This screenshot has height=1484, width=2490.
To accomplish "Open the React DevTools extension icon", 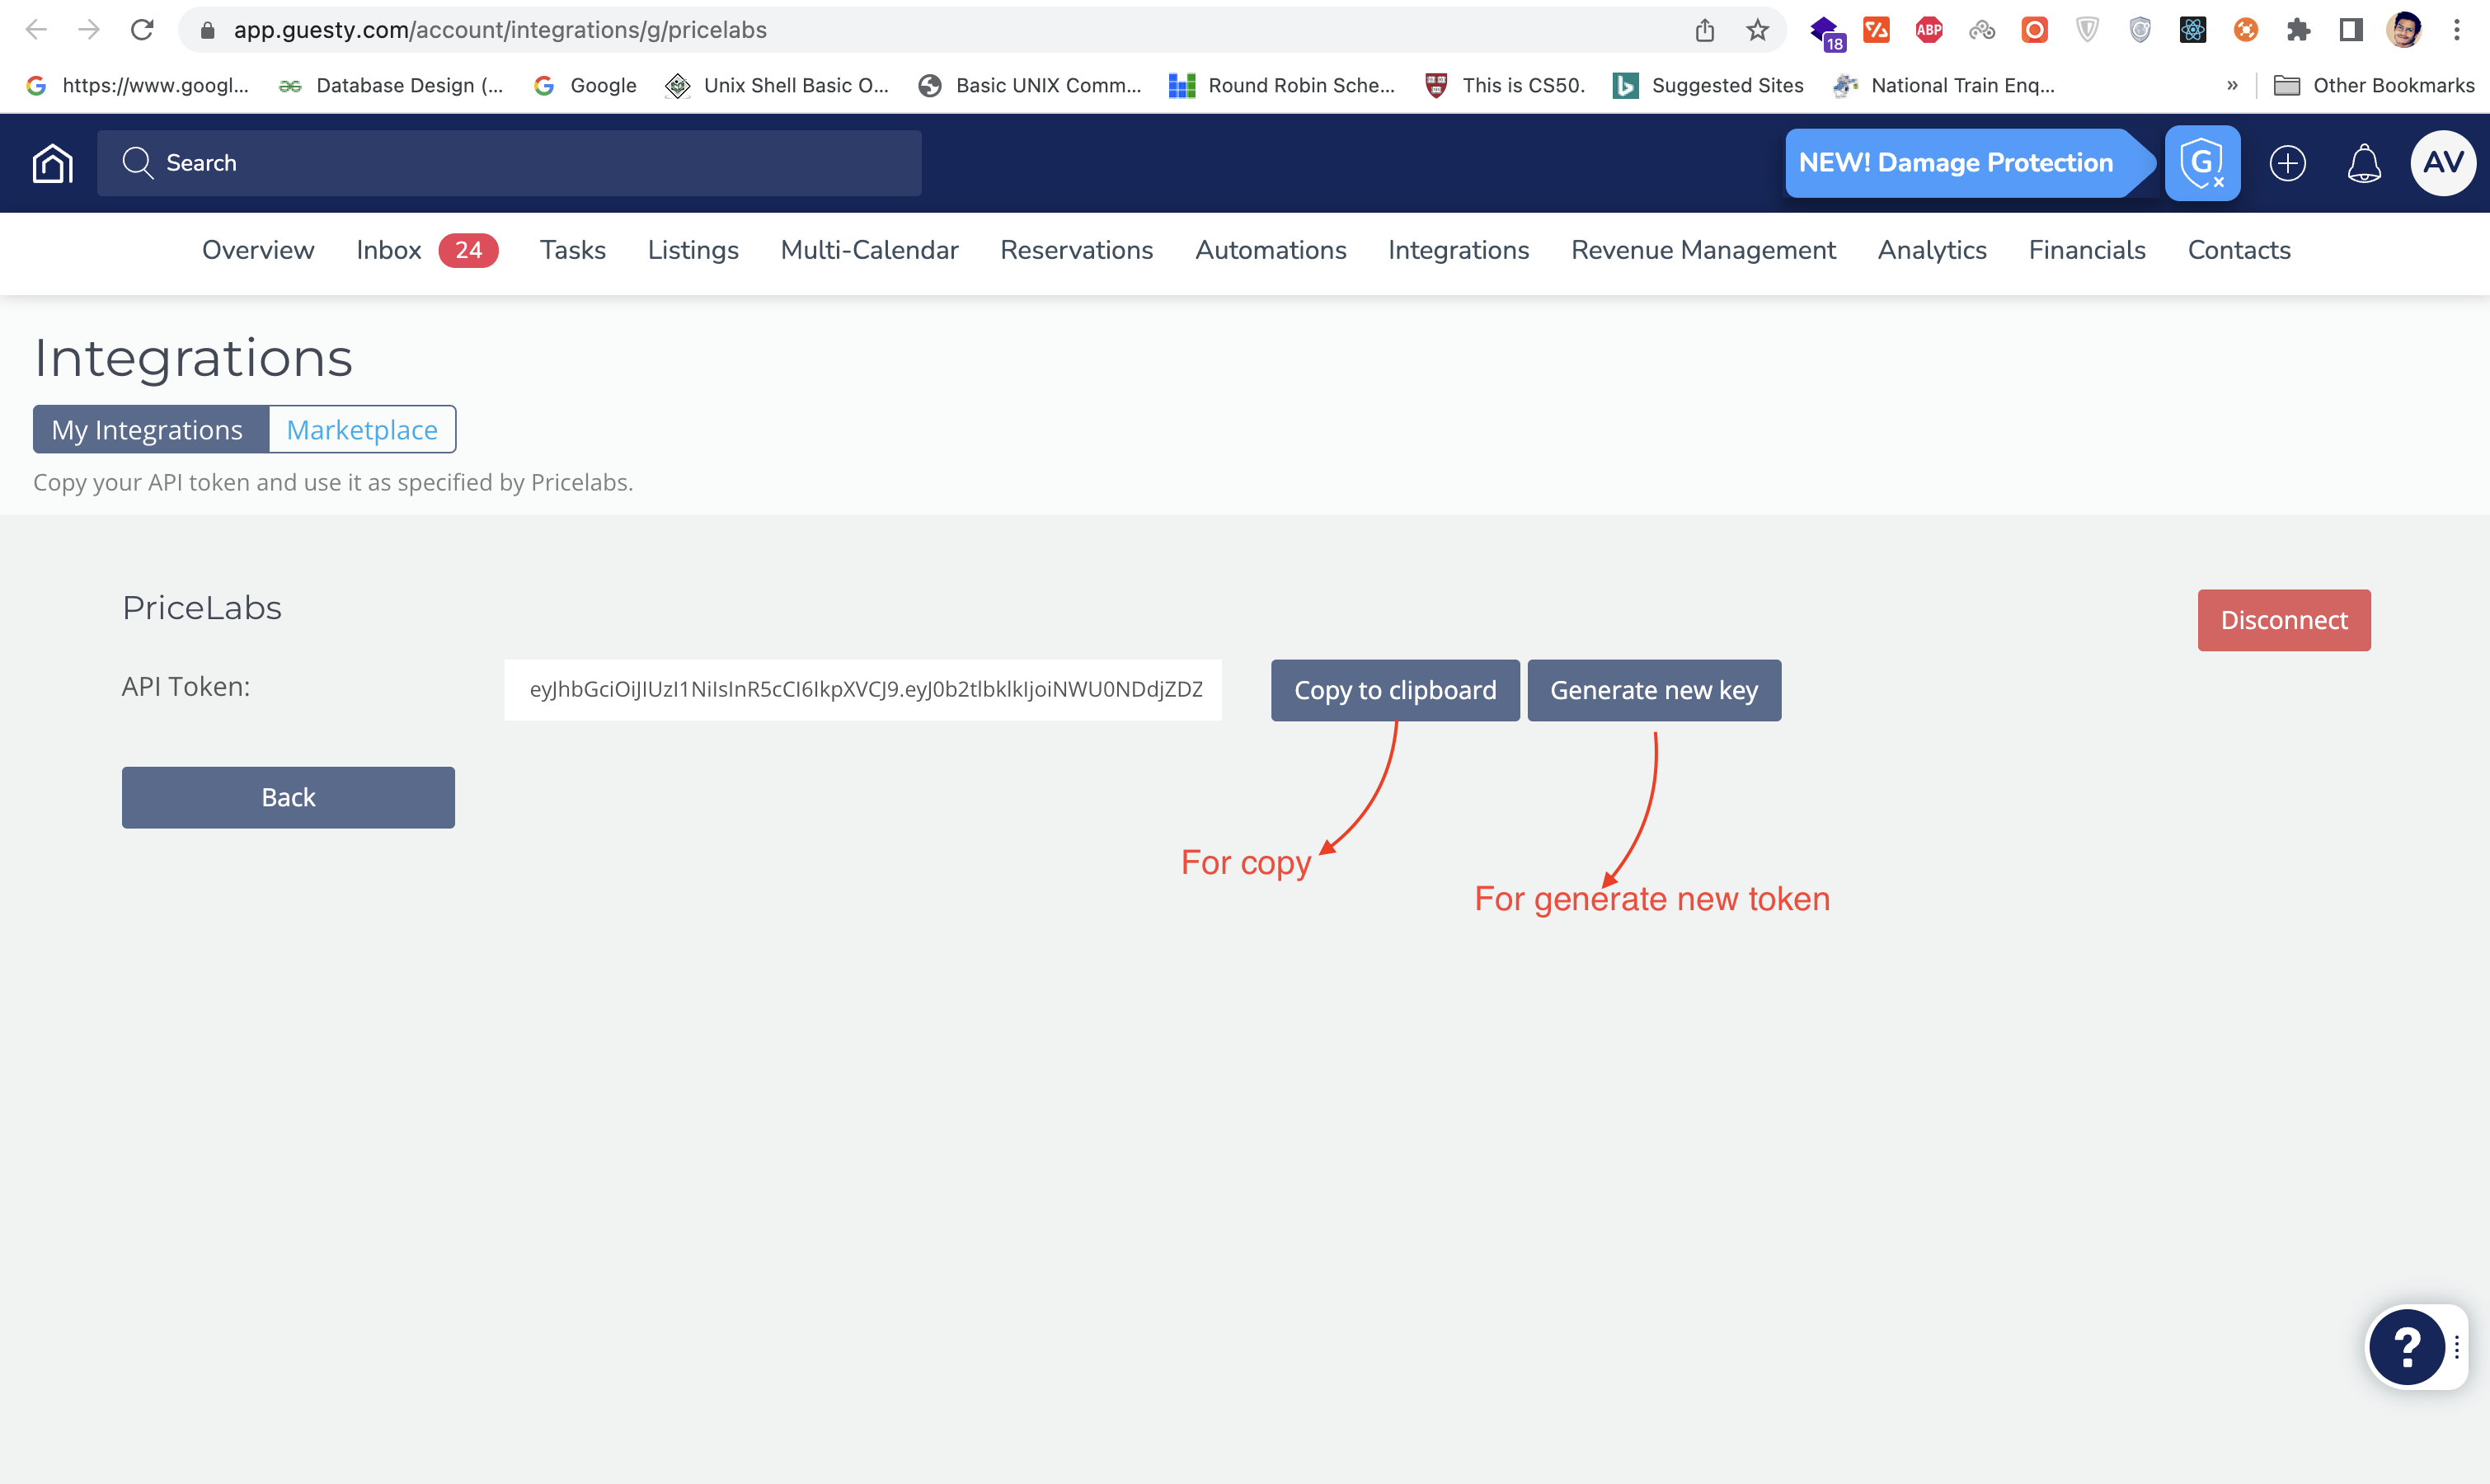I will [x=2192, y=30].
